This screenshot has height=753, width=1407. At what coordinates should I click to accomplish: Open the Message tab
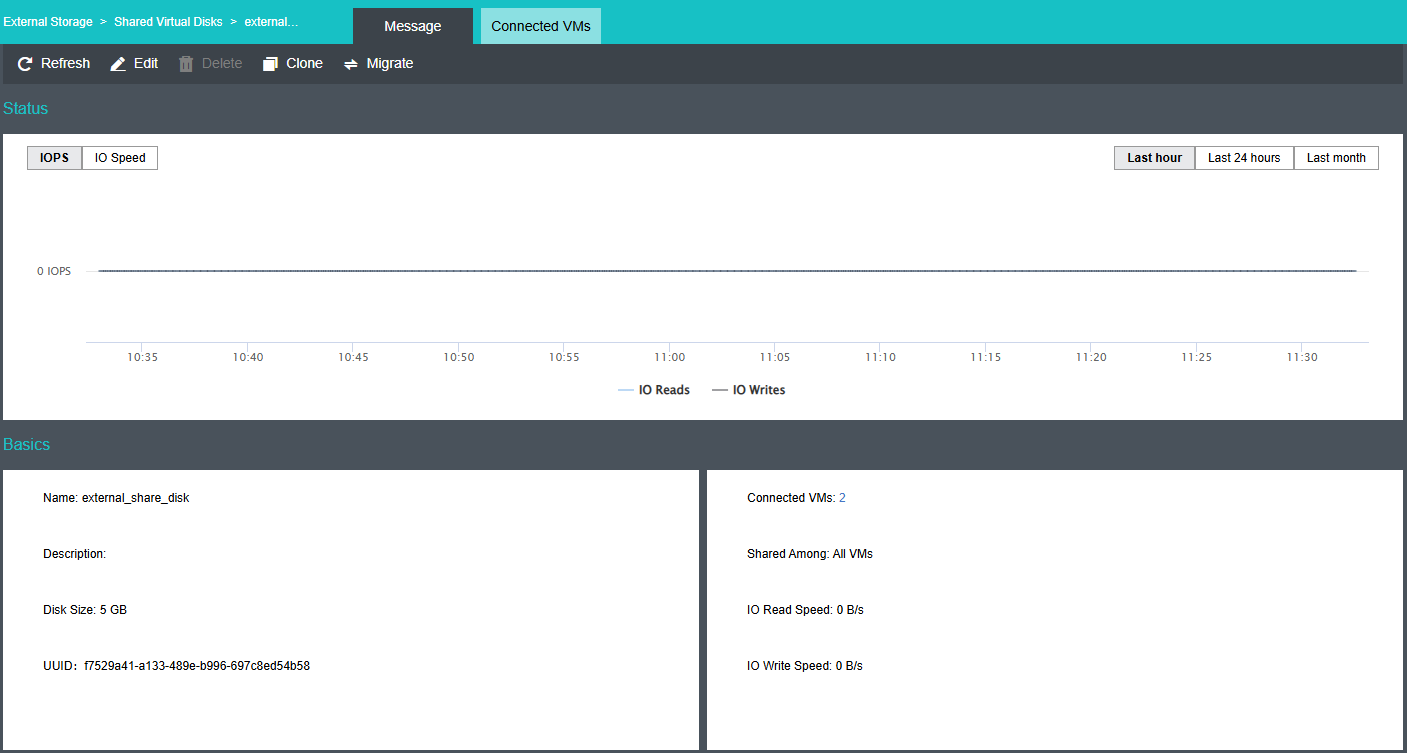pos(412,26)
